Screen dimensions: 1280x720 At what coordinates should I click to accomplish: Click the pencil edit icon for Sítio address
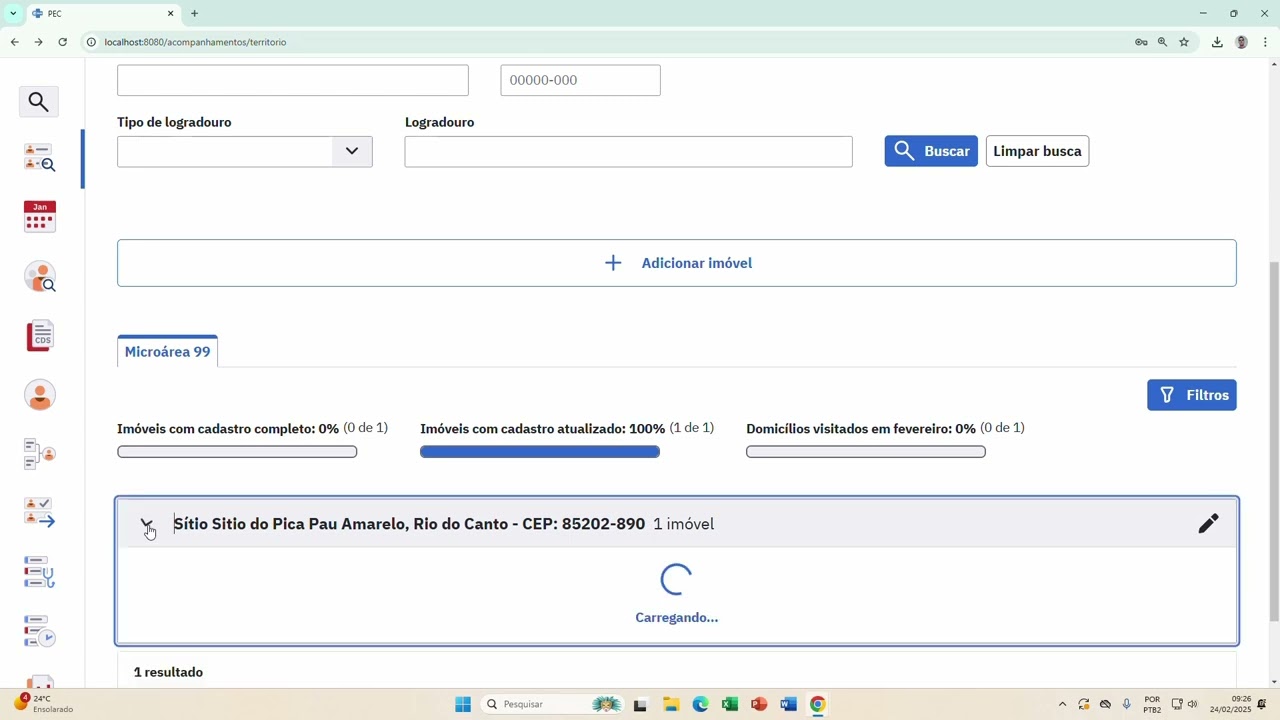pyautogui.click(x=1208, y=523)
